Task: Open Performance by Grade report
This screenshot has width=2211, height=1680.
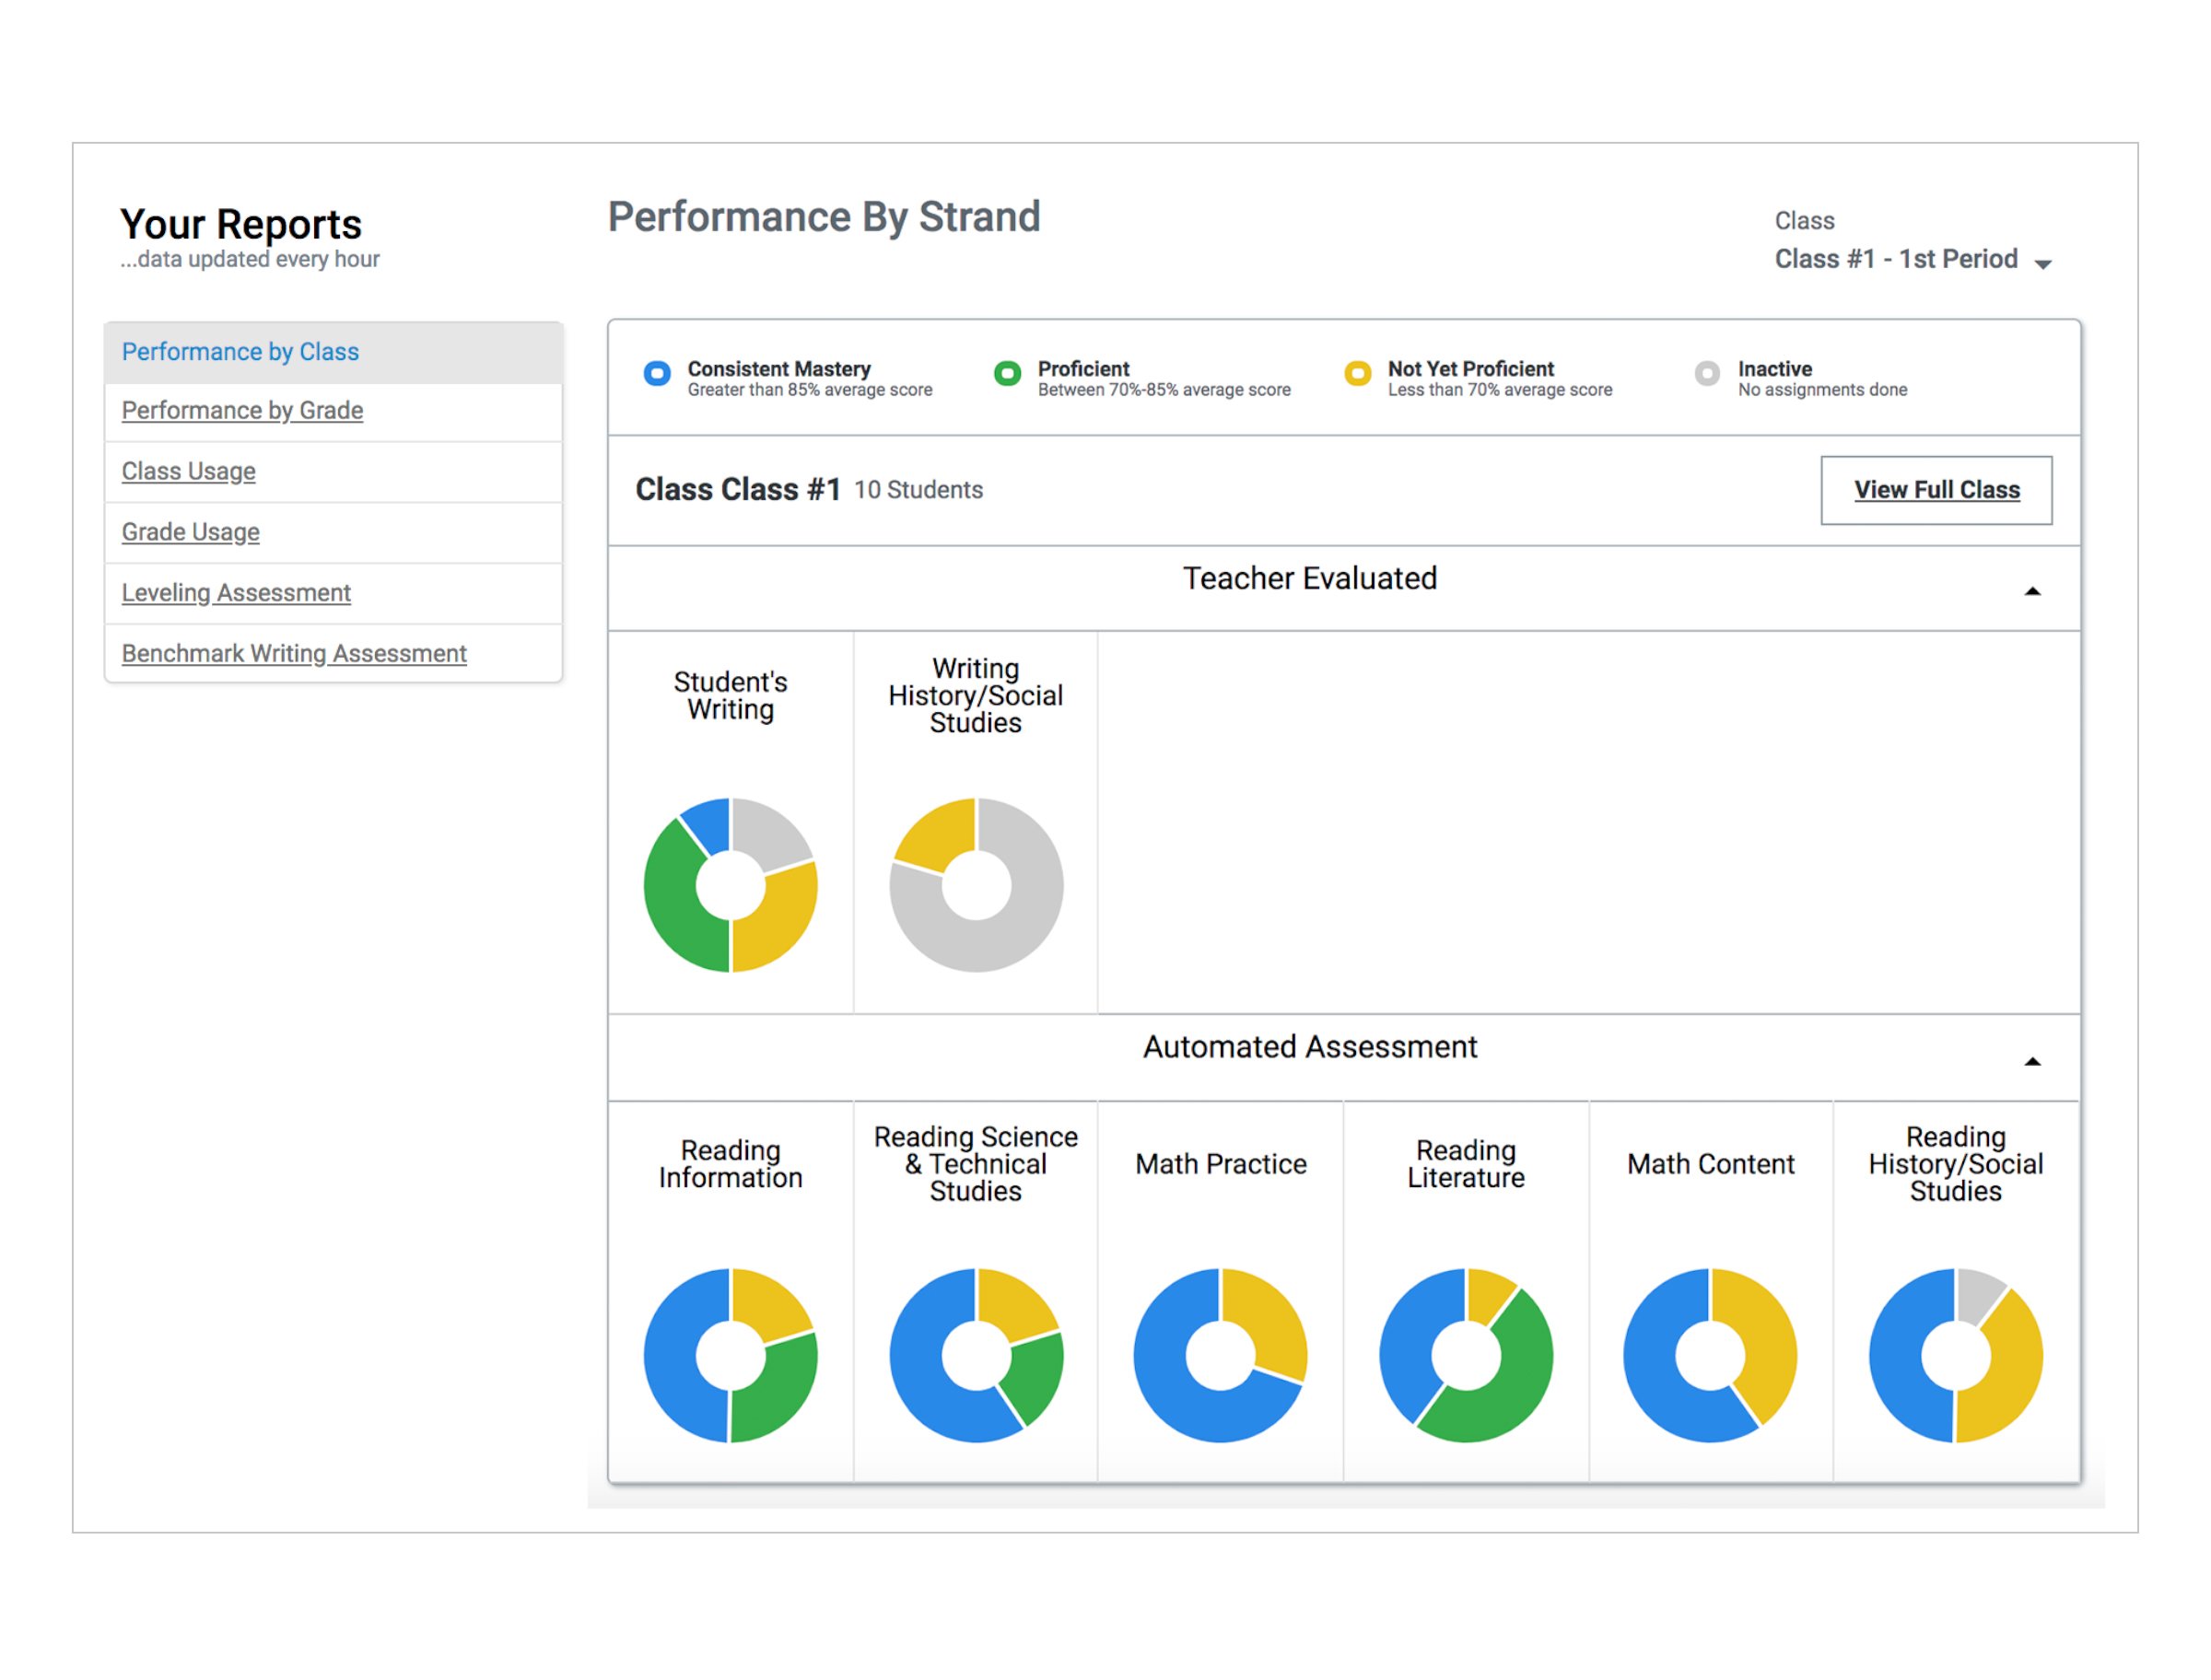Action: [242, 411]
